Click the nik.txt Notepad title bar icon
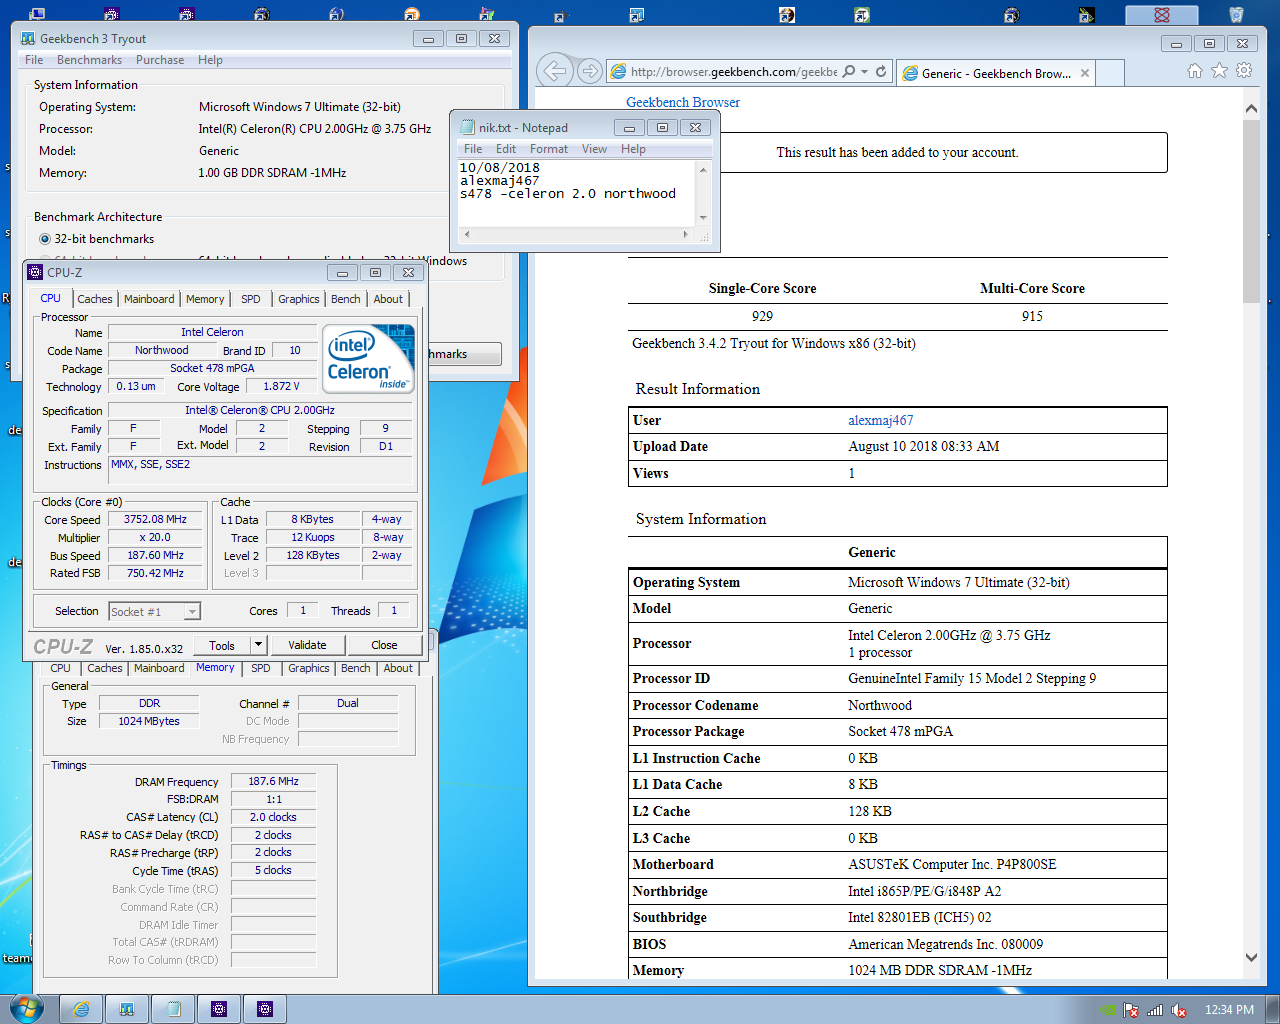The height and width of the screenshot is (1024, 1280). [x=467, y=127]
